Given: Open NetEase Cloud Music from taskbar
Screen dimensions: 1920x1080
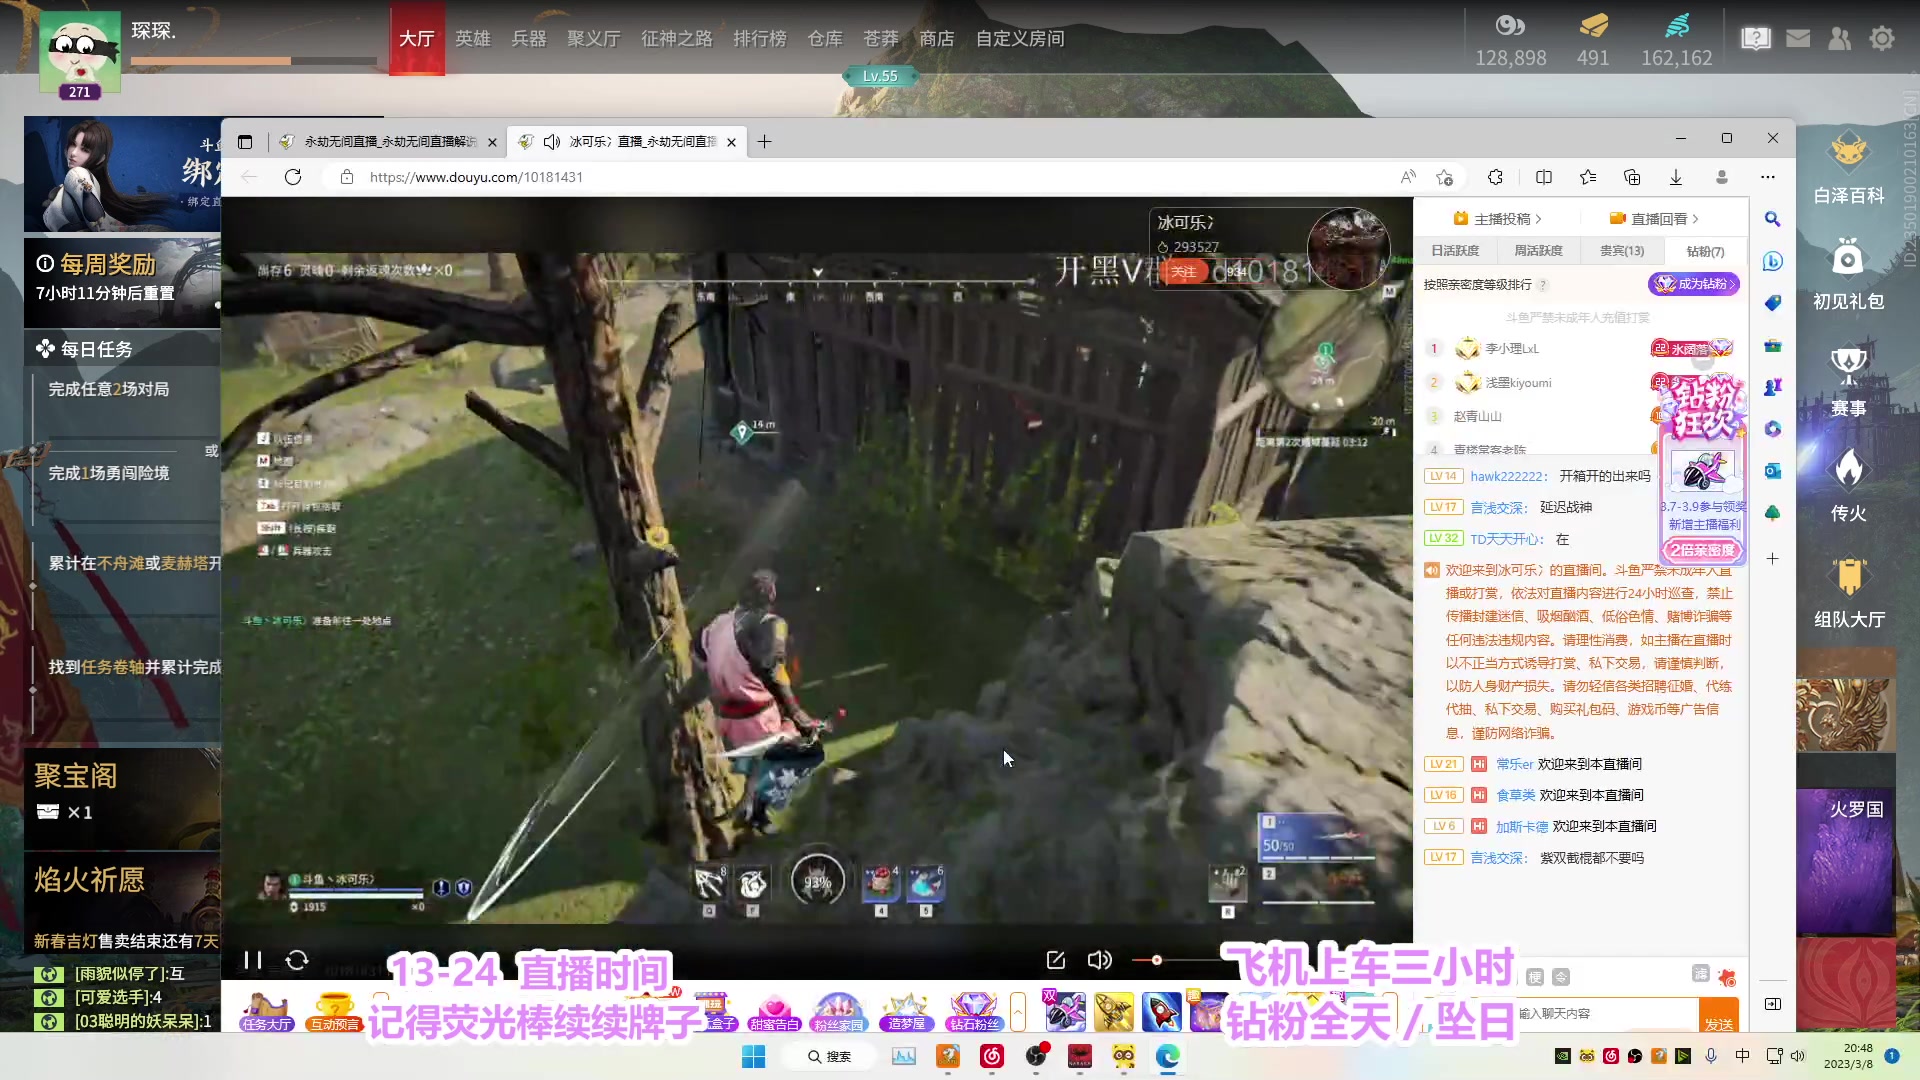Looking at the screenshot, I should [992, 1056].
